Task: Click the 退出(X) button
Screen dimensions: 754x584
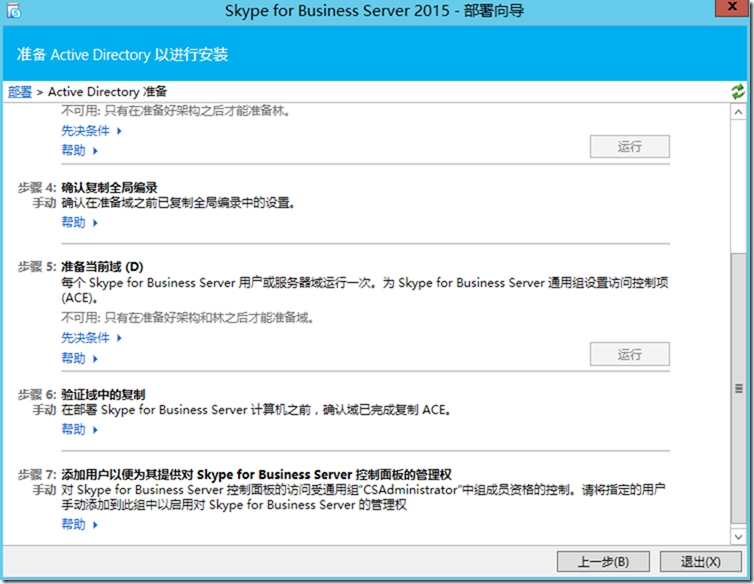Action: [x=701, y=561]
